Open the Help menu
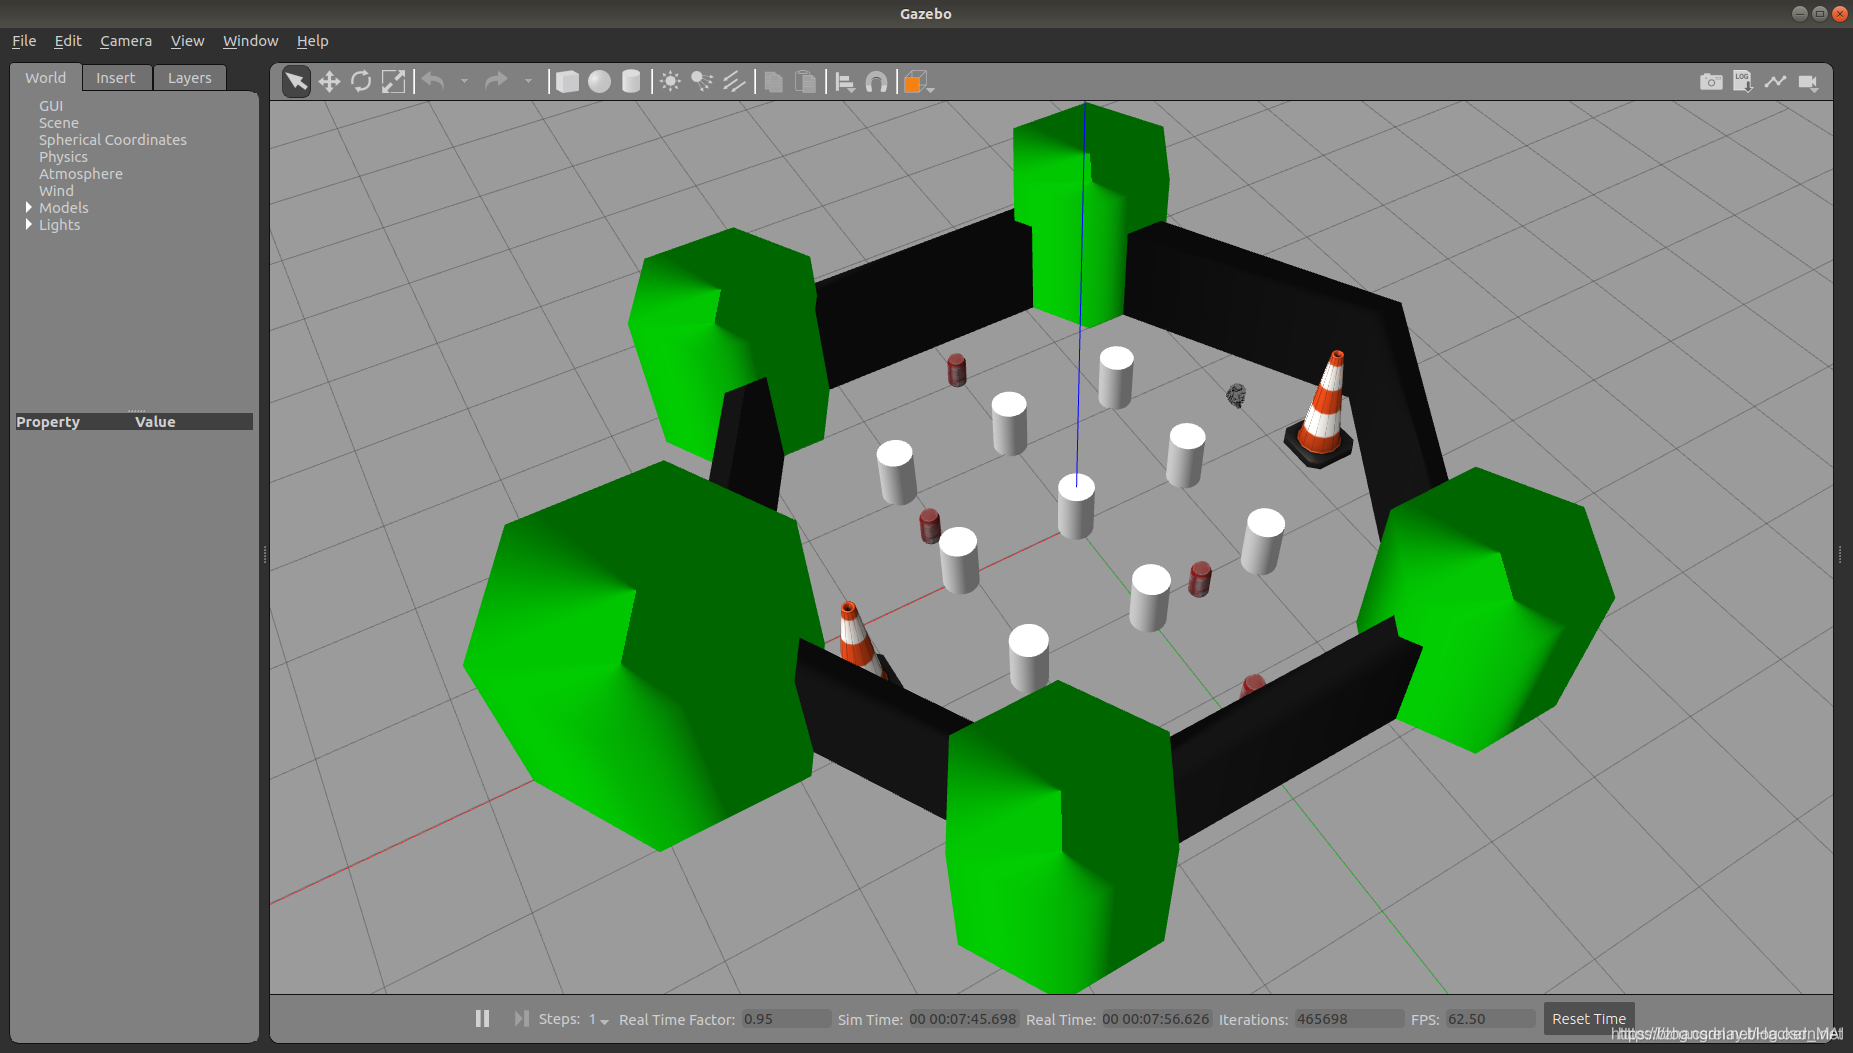The image size is (1853, 1053). pos(312,41)
